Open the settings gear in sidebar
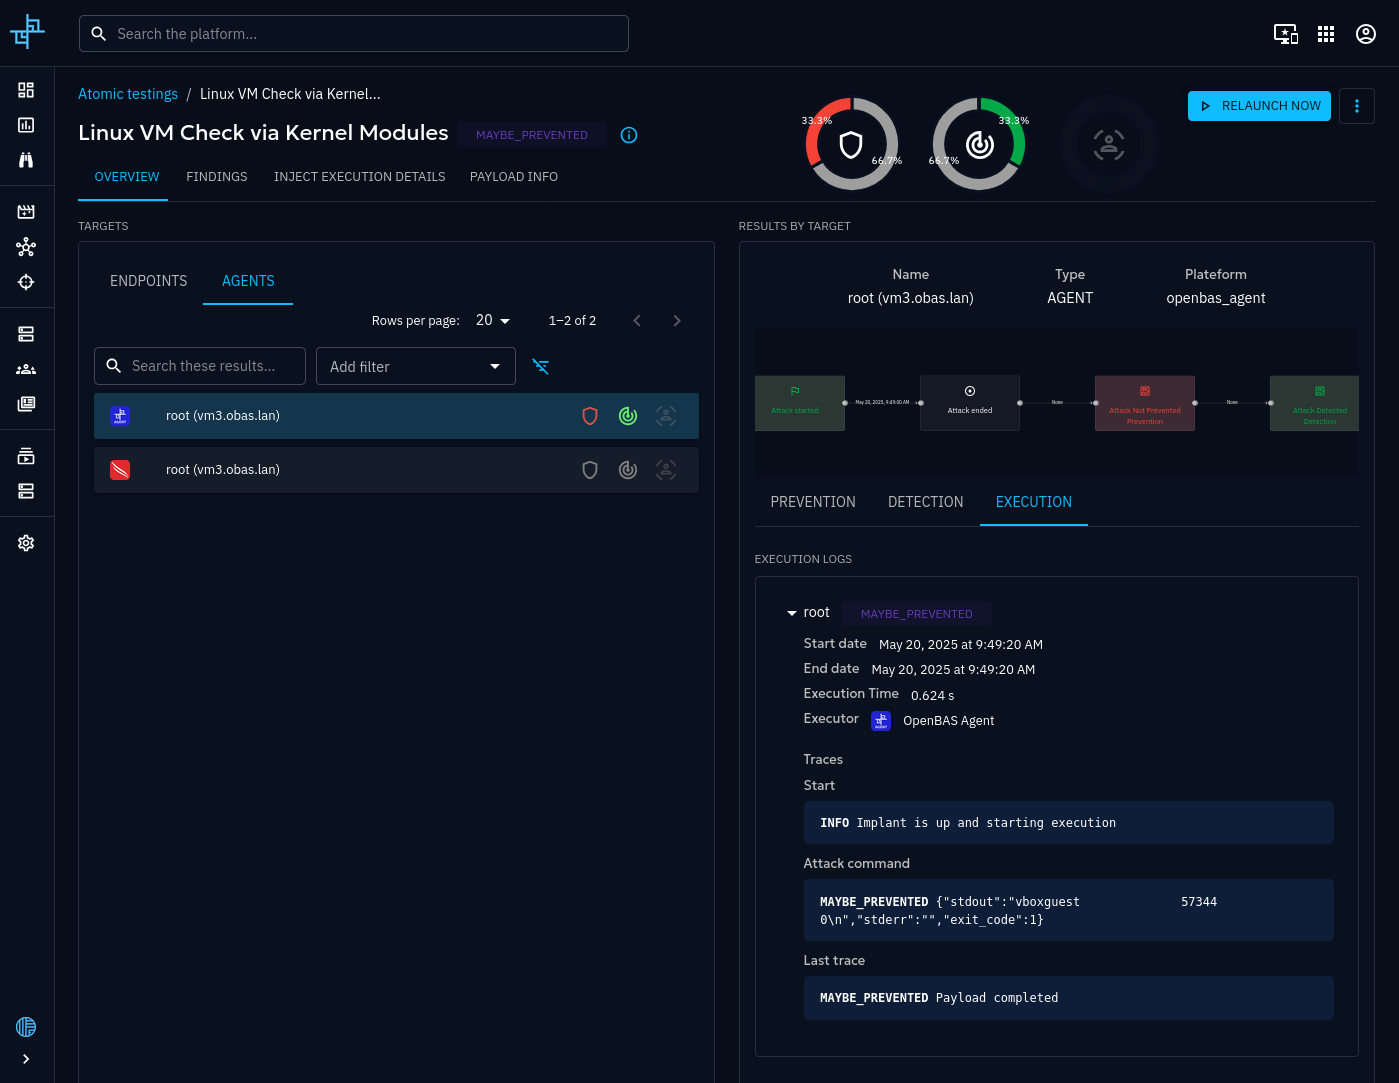Screen dimensions: 1399x1083 tap(26, 543)
